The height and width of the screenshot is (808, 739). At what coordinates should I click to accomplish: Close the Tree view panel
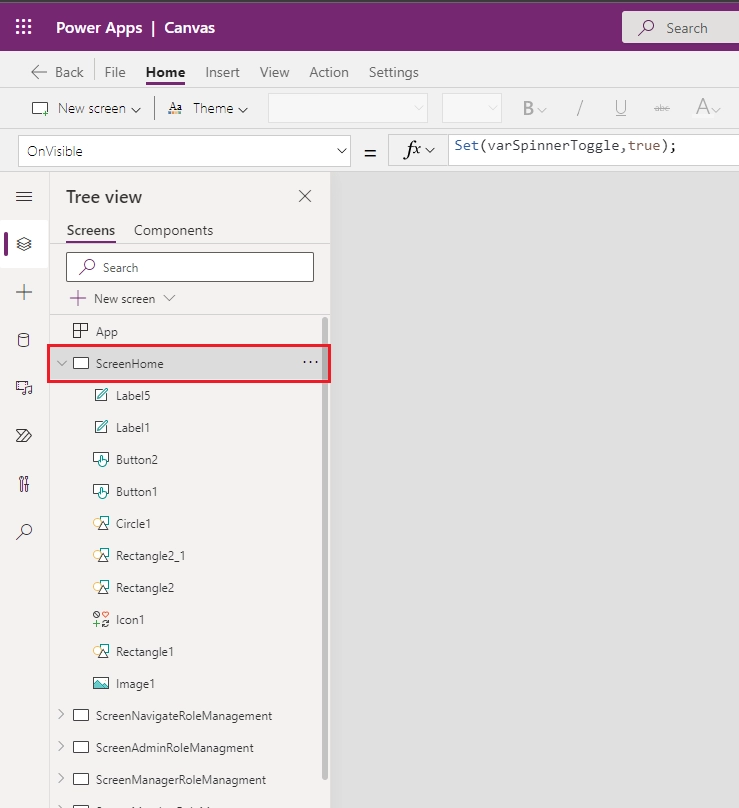[x=305, y=196]
